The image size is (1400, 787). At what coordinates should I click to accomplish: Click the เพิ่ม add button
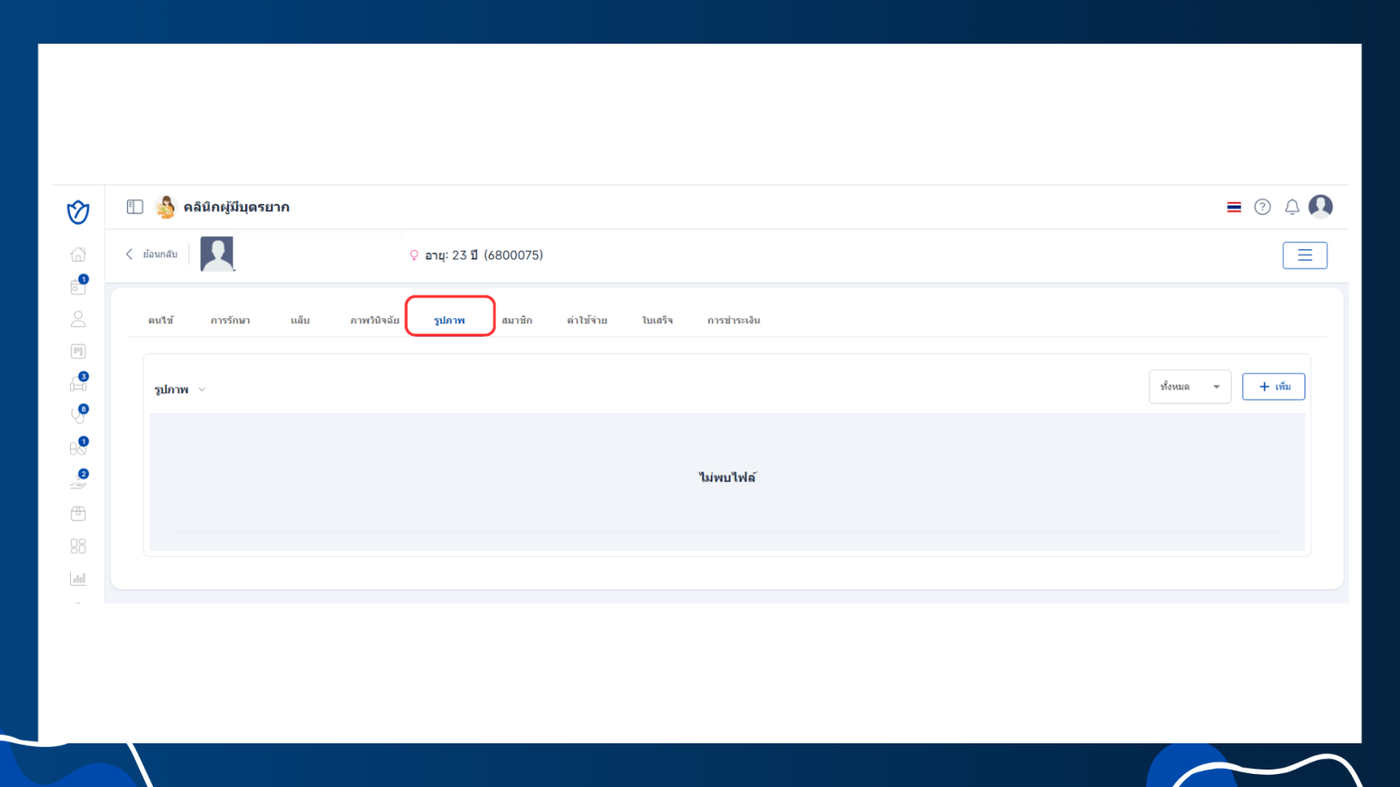[1274, 387]
